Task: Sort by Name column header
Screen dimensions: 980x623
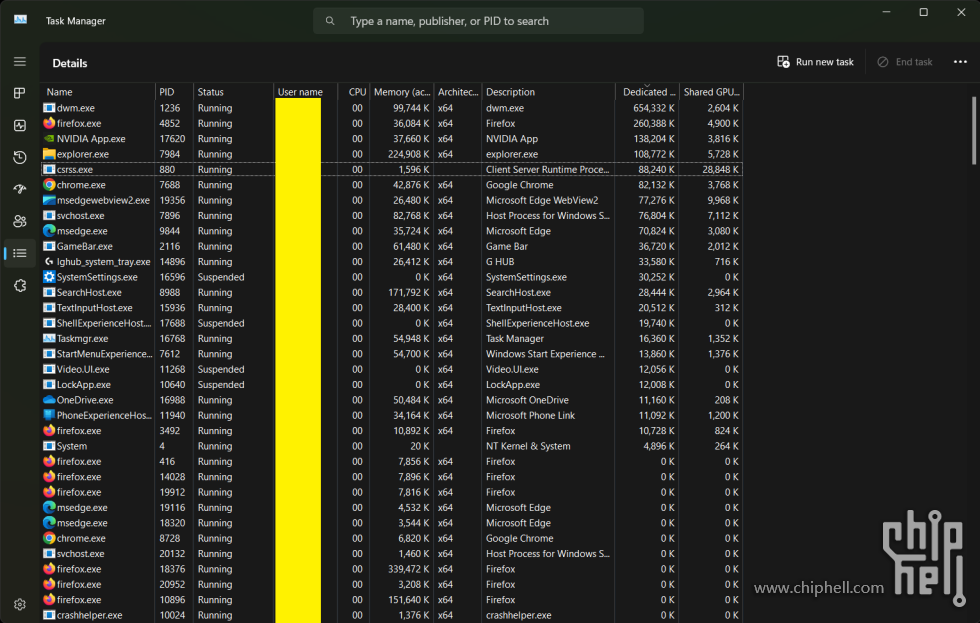Action: [x=98, y=92]
